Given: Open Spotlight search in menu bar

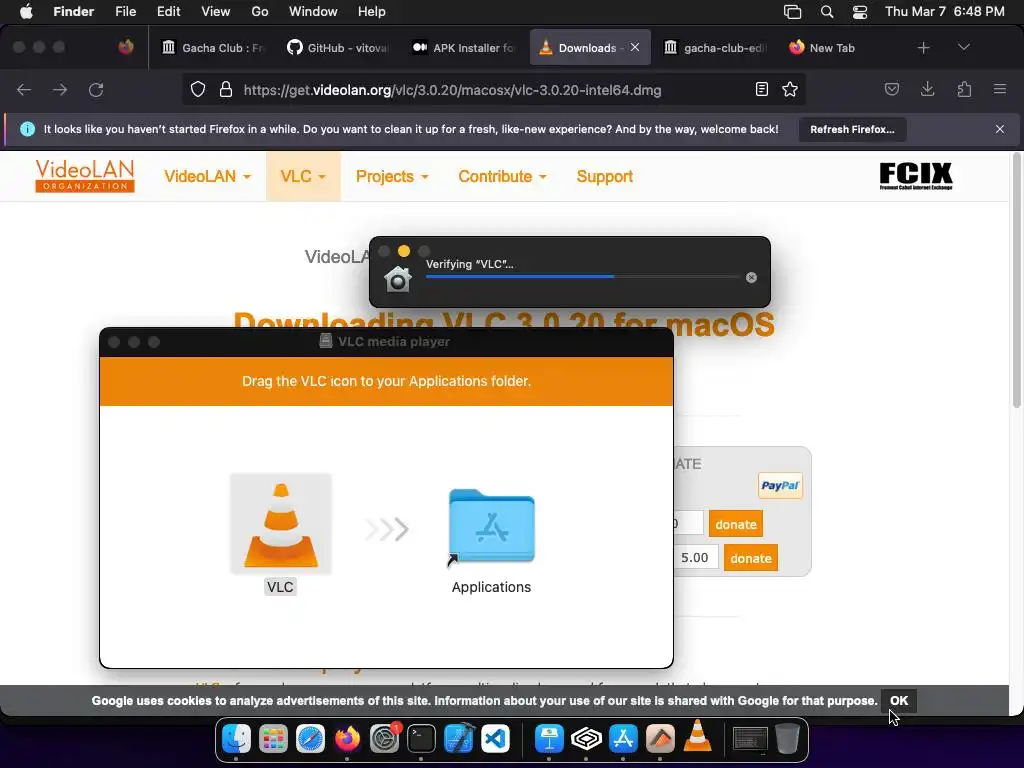Looking at the screenshot, I should pyautogui.click(x=827, y=12).
